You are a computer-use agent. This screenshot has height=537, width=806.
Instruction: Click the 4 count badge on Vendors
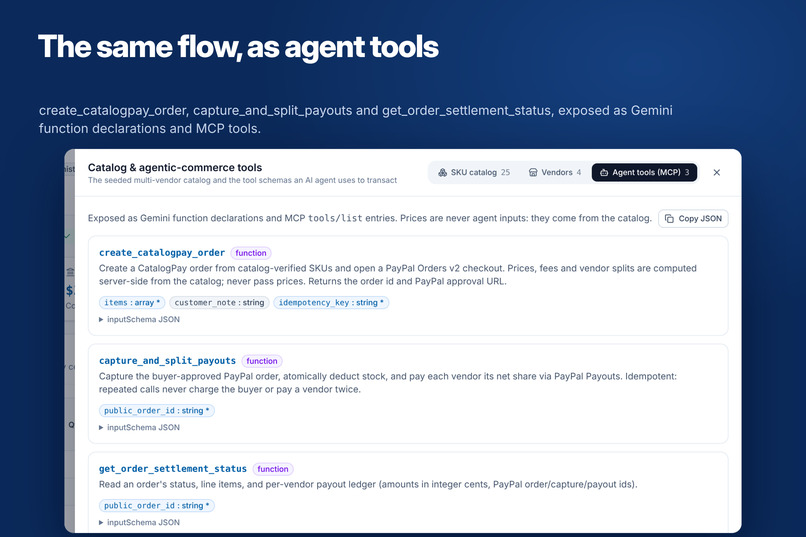(579, 172)
